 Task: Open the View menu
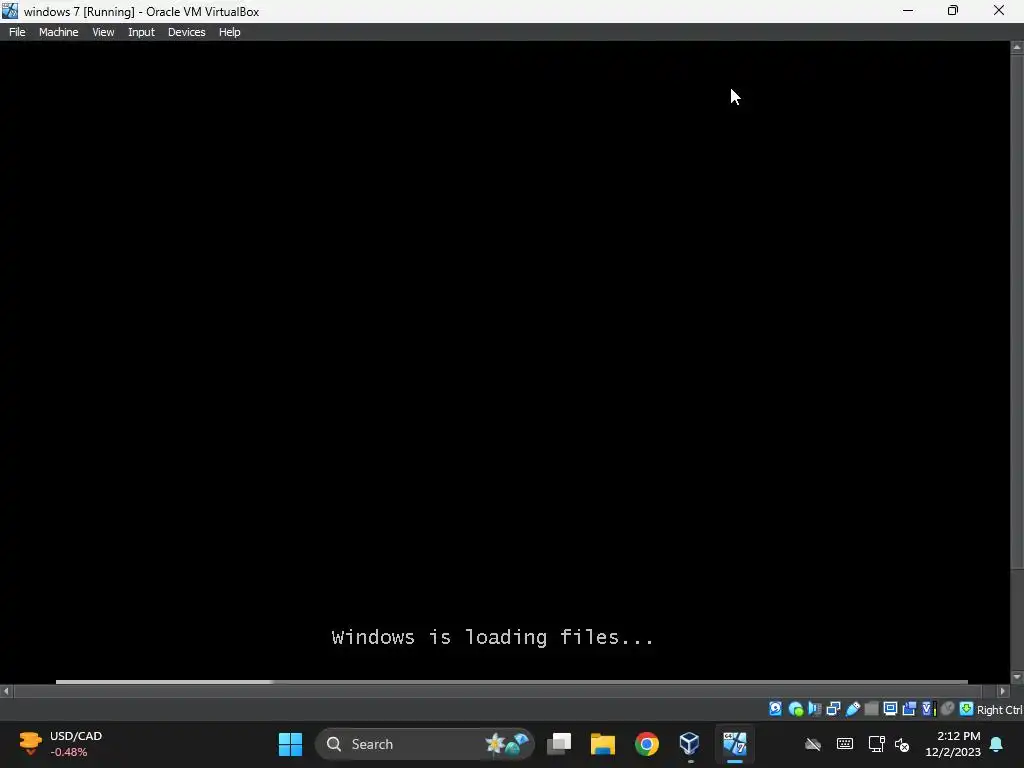tap(103, 32)
